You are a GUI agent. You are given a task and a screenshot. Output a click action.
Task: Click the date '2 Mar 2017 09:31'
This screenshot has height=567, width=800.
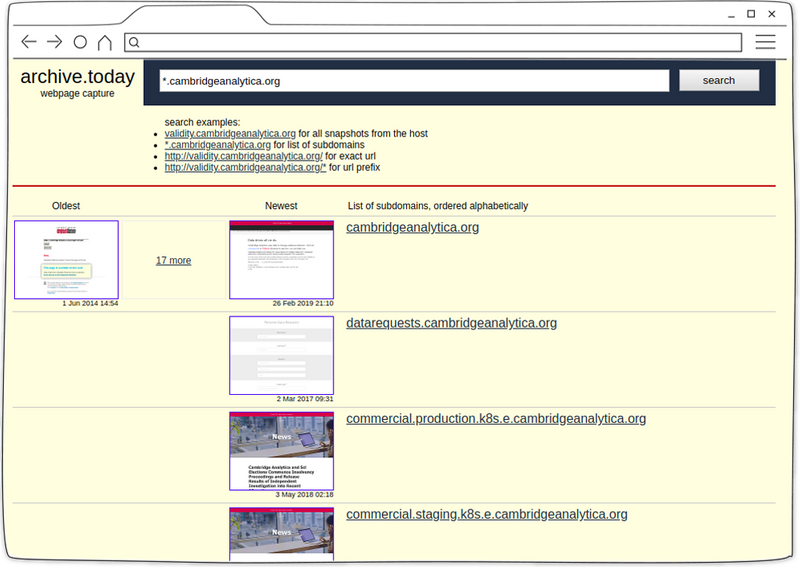pyautogui.click(x=305, y=399)
